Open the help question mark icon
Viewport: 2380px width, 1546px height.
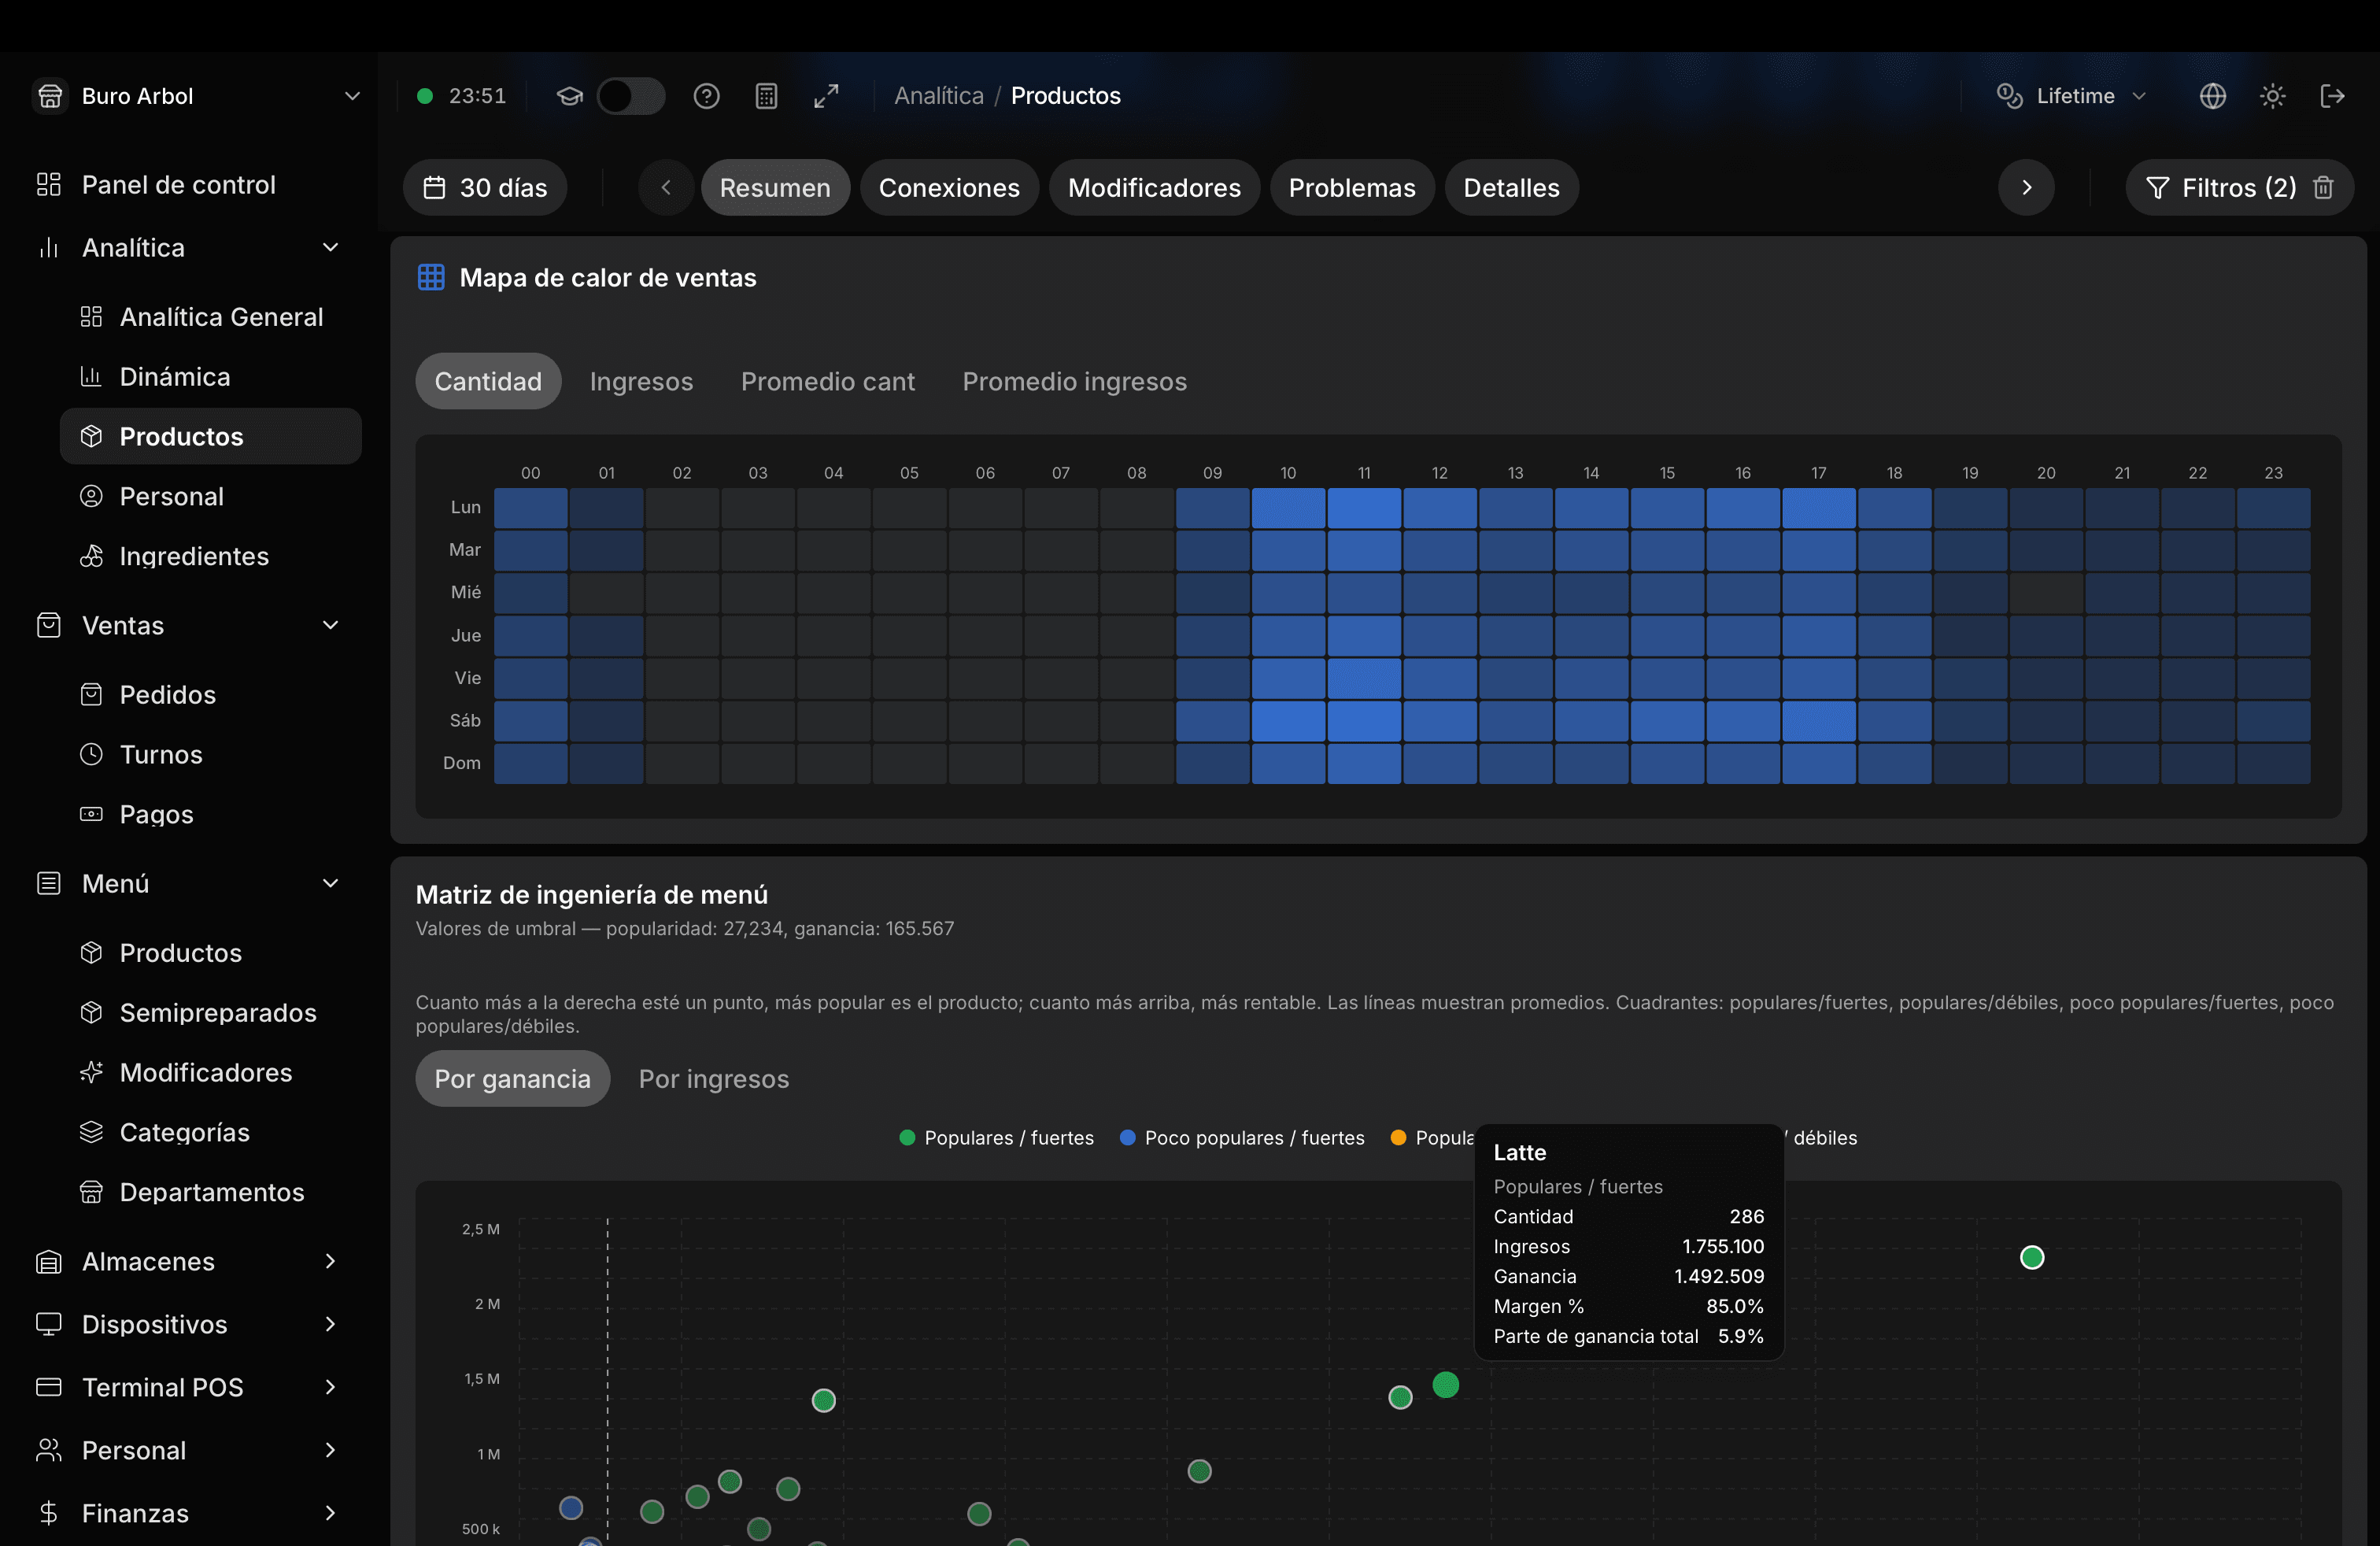tap(707, 96)
